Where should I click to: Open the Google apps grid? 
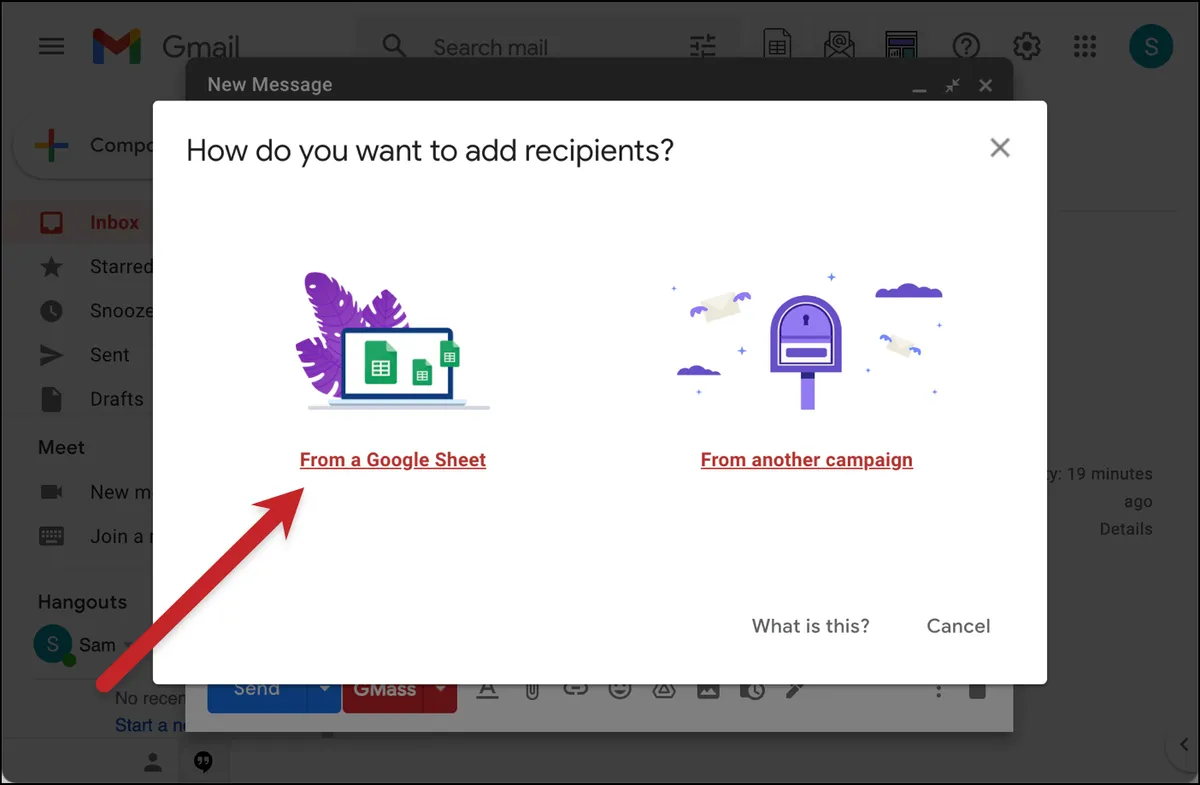1085,46
